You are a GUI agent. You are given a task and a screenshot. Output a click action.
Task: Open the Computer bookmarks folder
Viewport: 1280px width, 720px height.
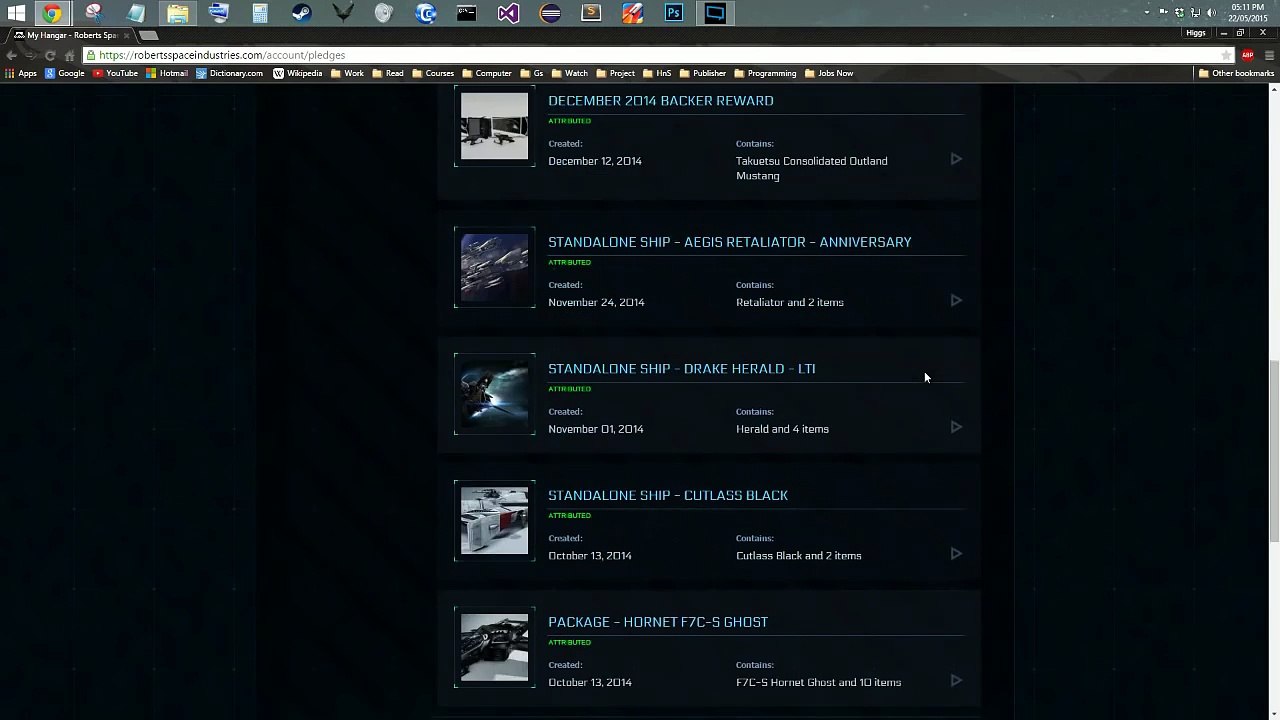click(x=486, y=73)
